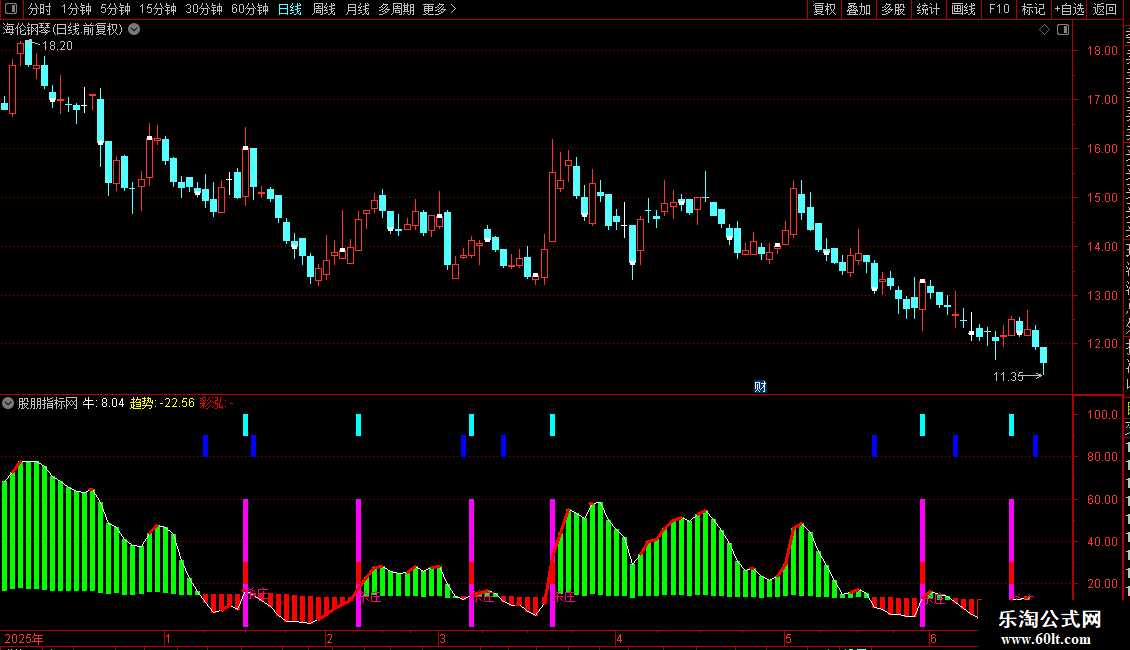Click the 18.20 high price label

point(57,46)
